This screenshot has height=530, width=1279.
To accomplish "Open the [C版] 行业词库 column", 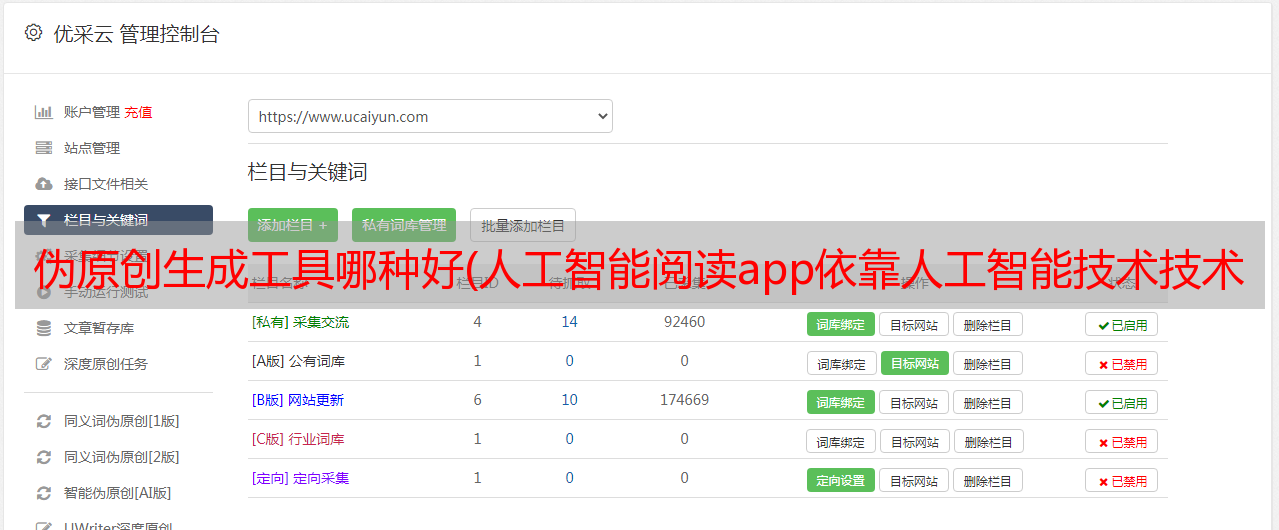I will (298, 439).
